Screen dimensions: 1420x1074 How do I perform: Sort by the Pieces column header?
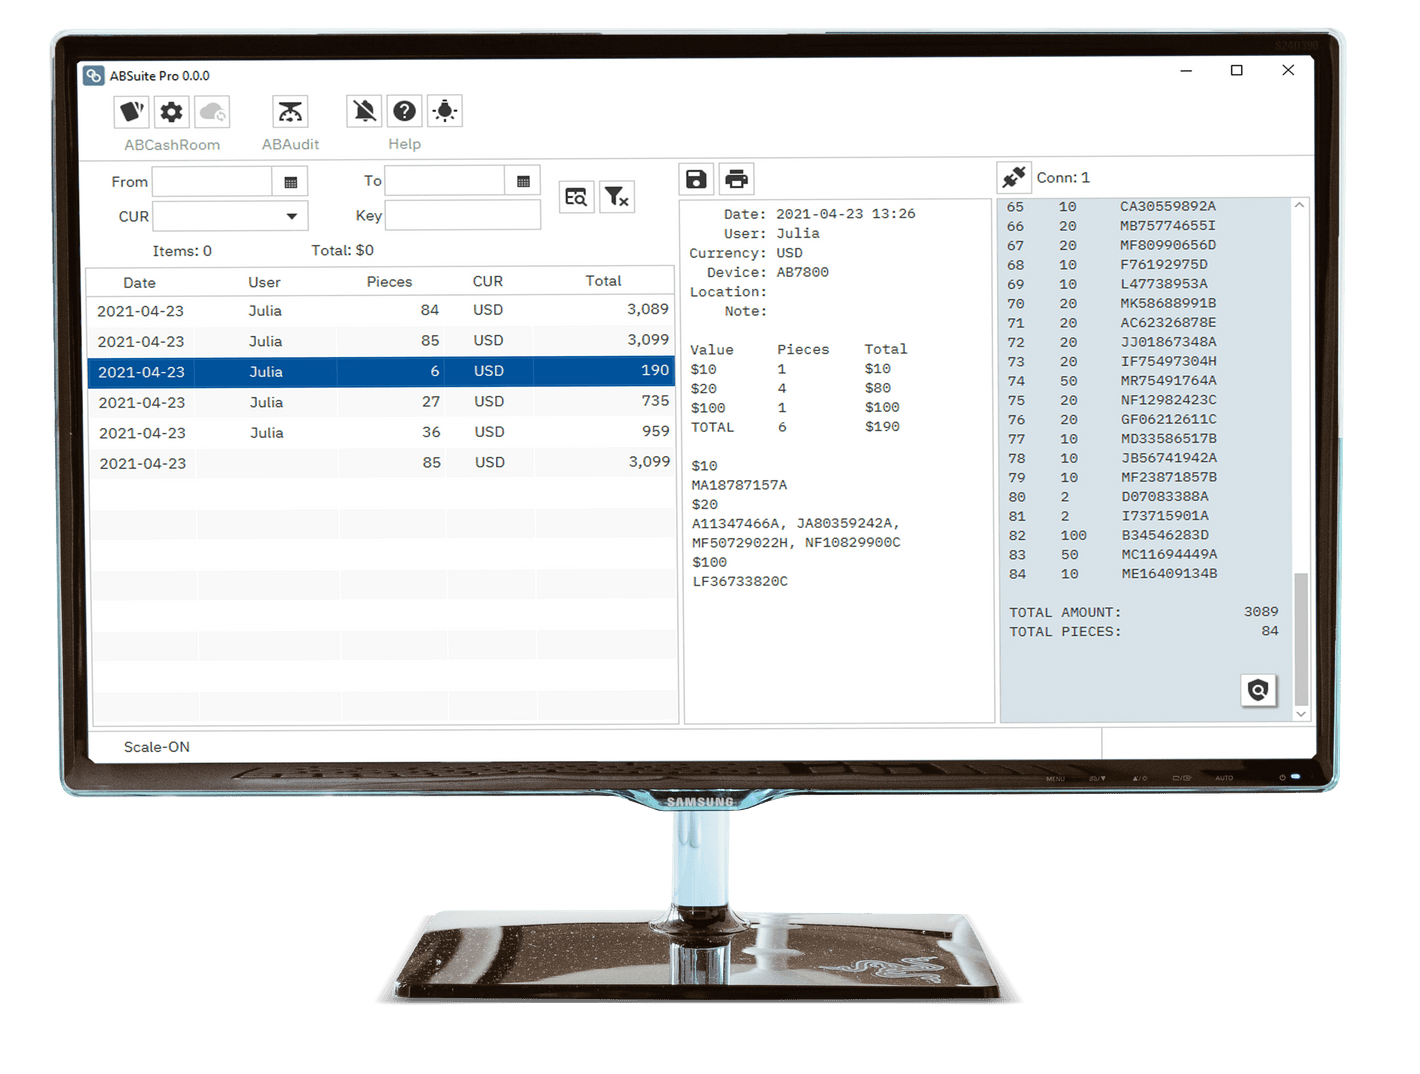click(389, 282)
